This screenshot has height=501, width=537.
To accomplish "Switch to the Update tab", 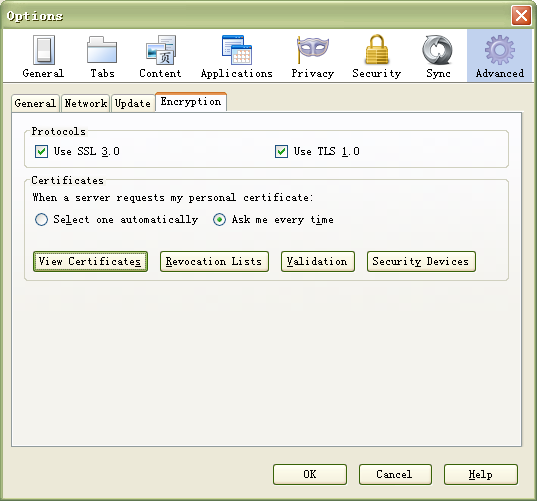I will pyautogui.click(x=133, y=103).
